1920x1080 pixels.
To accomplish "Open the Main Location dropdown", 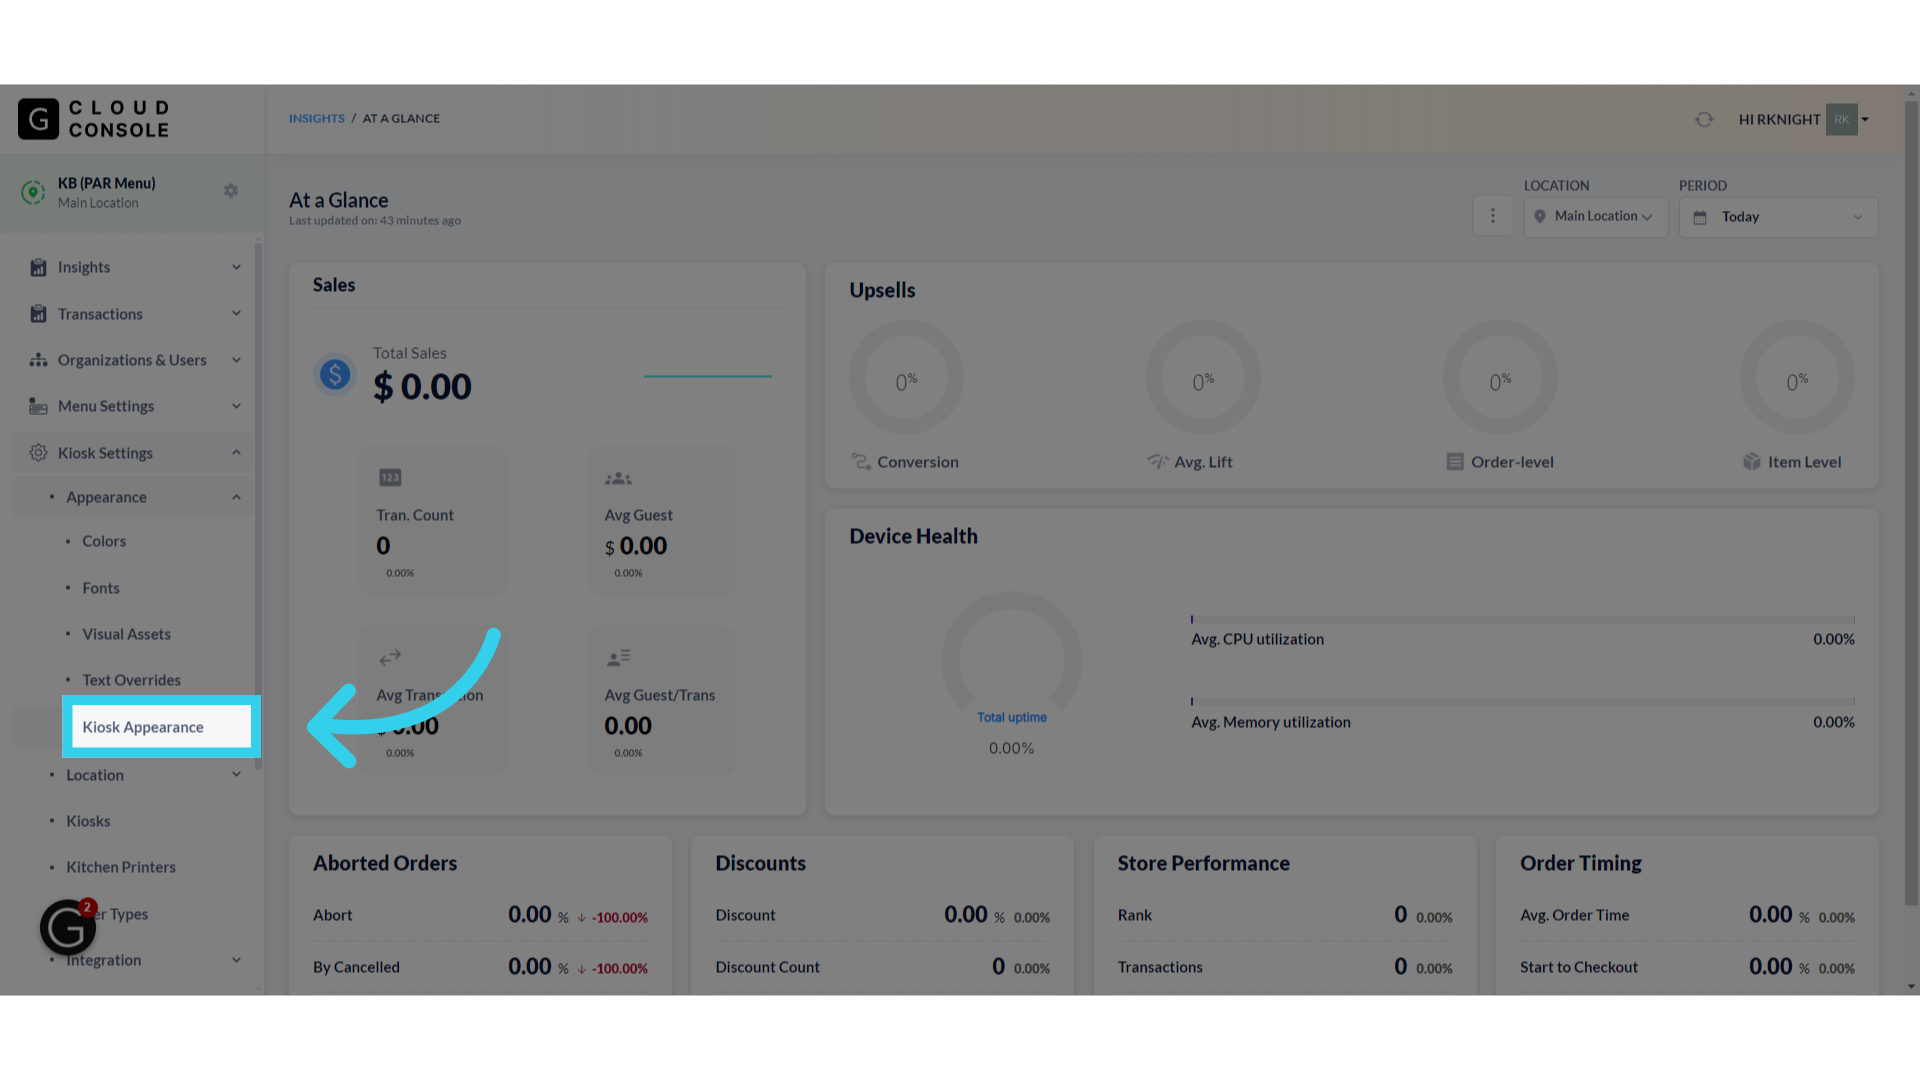I will click(1596, 217).
